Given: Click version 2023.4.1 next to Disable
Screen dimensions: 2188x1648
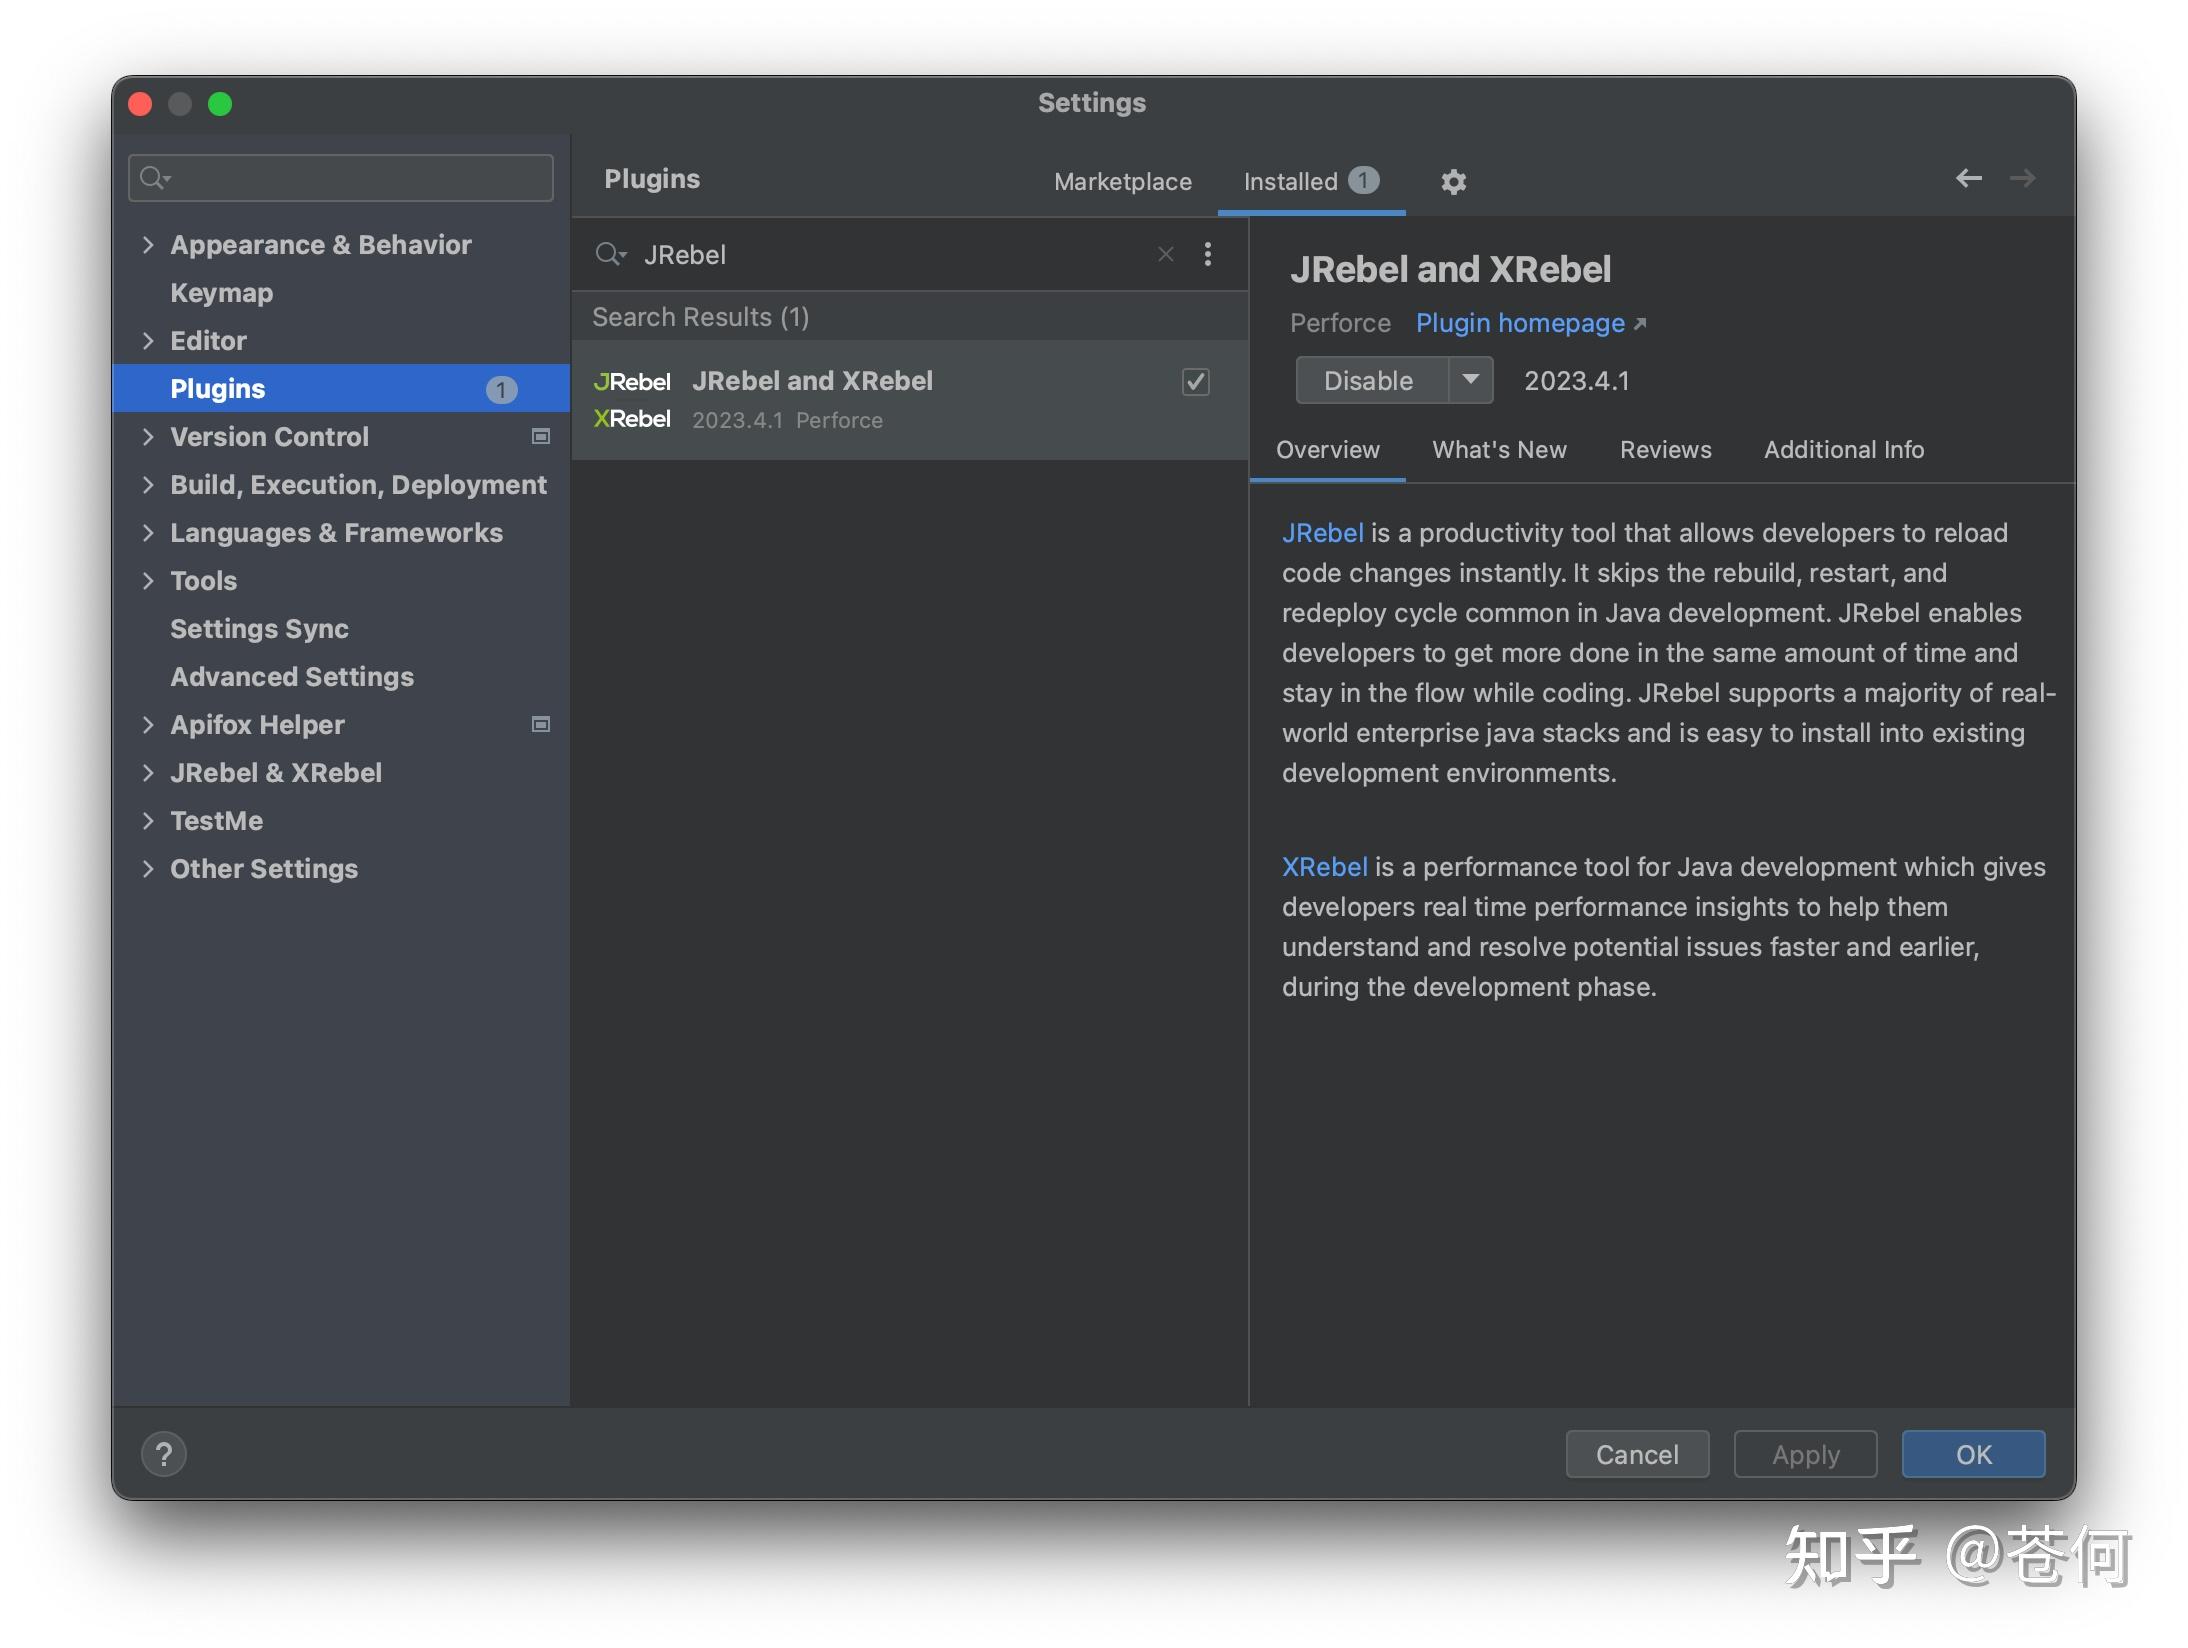Looking at the screenshot, I should tap(1576, 381).
